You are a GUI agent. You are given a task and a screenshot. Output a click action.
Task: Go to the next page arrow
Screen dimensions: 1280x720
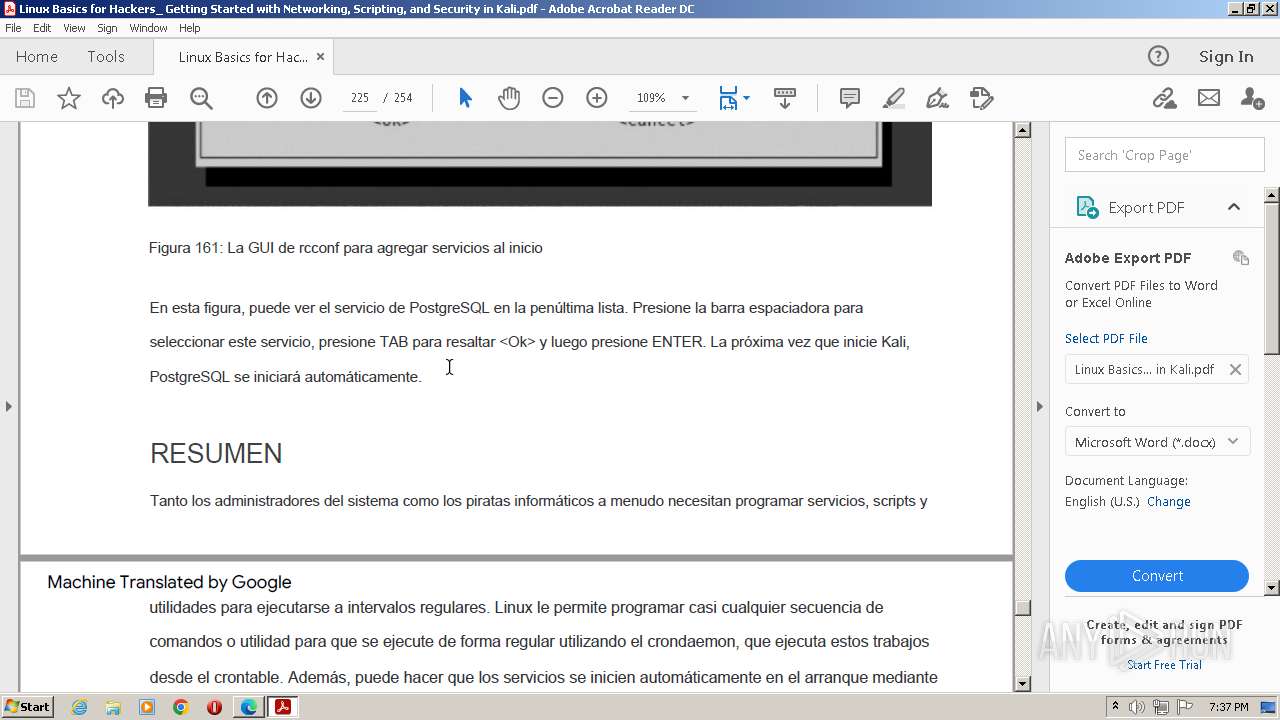tap(311, 98)
